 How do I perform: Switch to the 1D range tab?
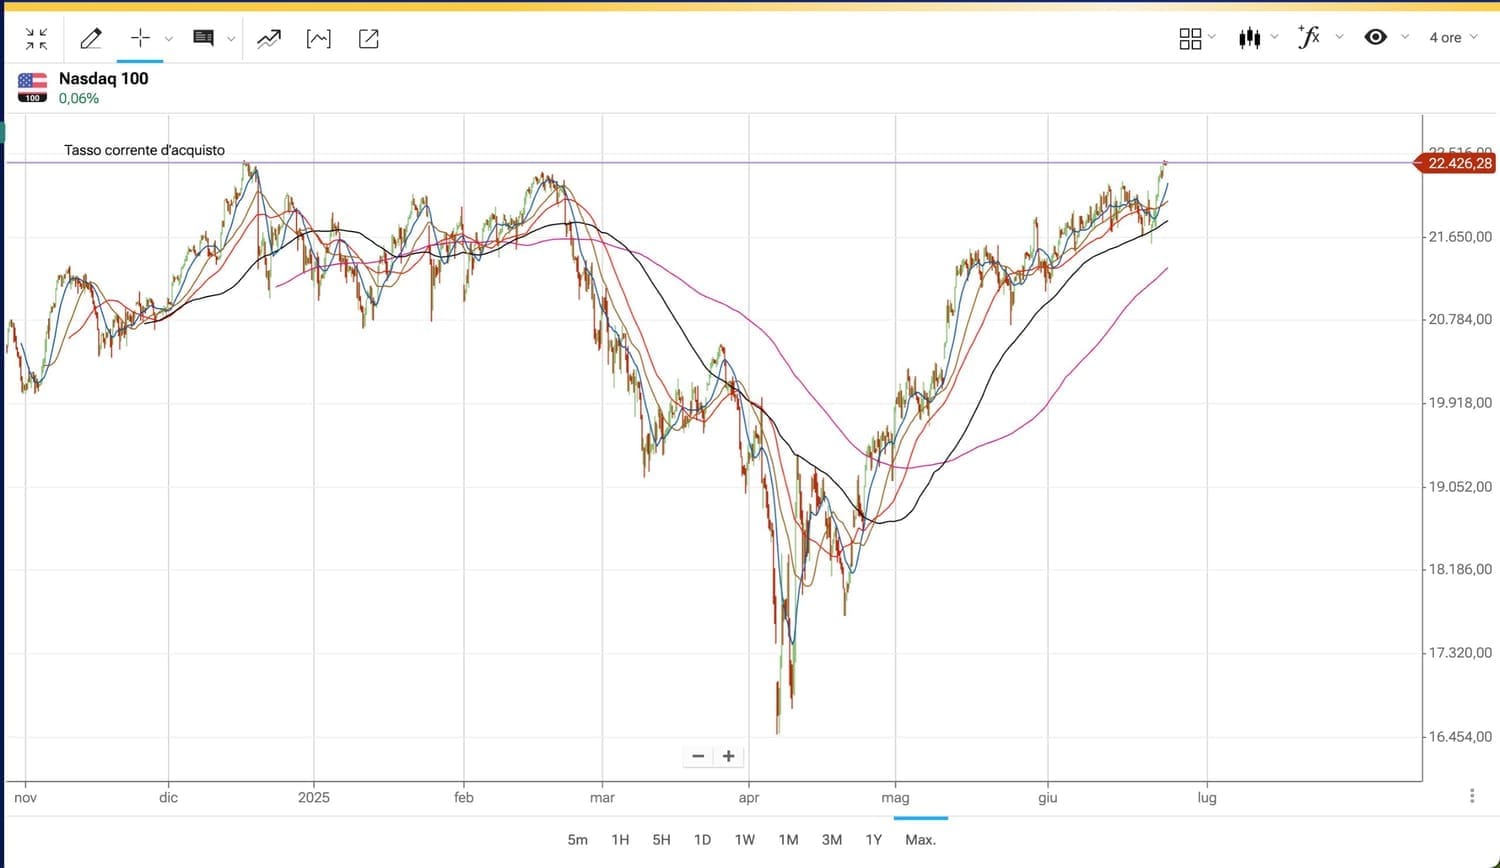(702, 840)
